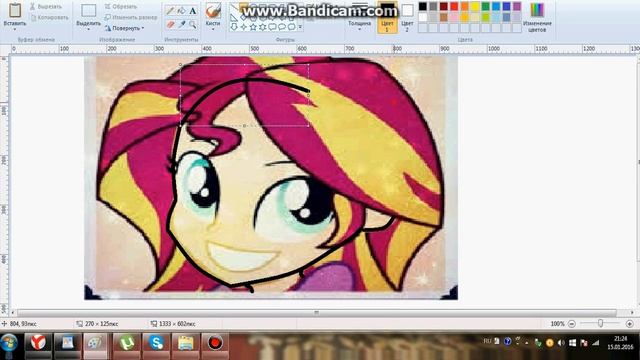Pick brown color swatch
Screen dimensions: 640x360
pos(444,17)
